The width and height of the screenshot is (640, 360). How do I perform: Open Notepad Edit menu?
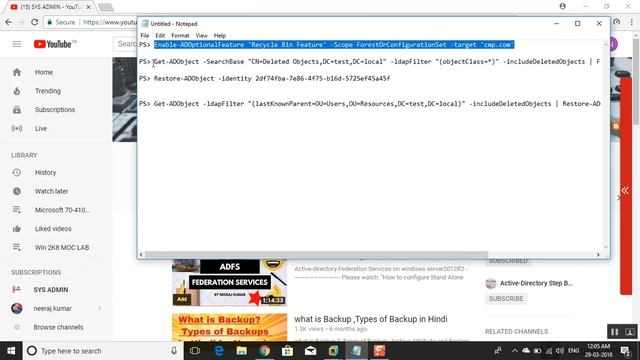[x=160, y=36]
